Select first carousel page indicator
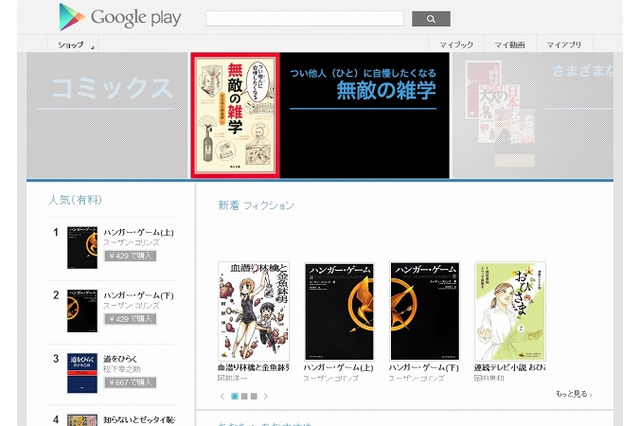The height and width of the screenshot is (426, 640). point(235,396)
